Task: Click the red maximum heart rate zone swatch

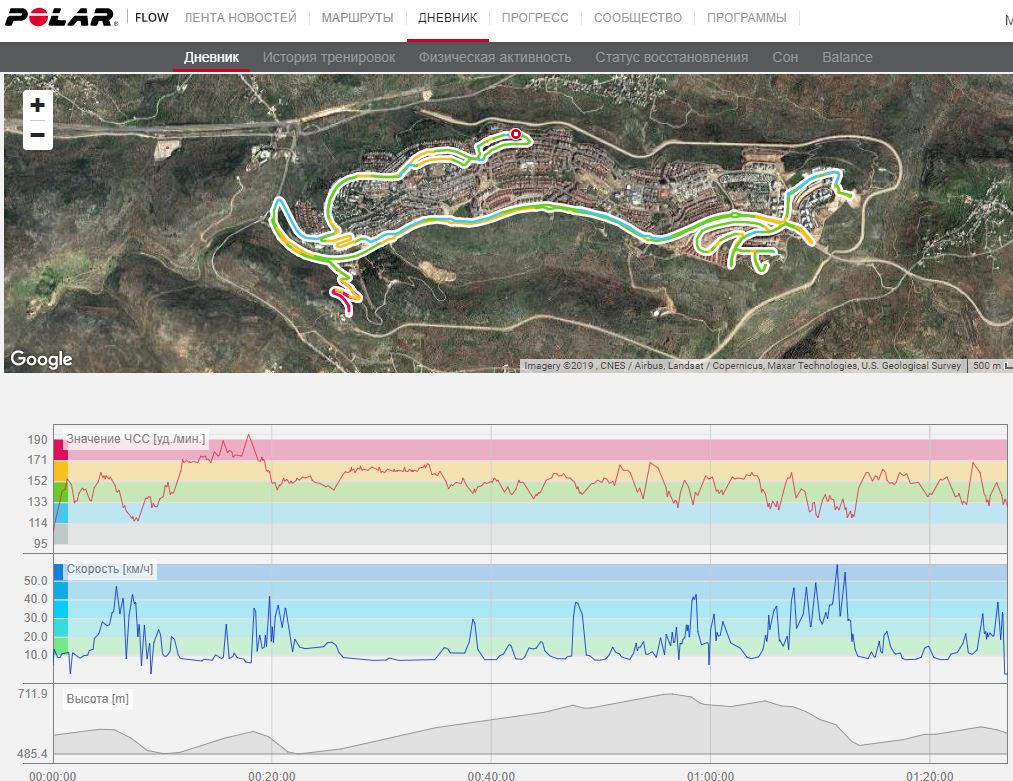Action: 61,450
